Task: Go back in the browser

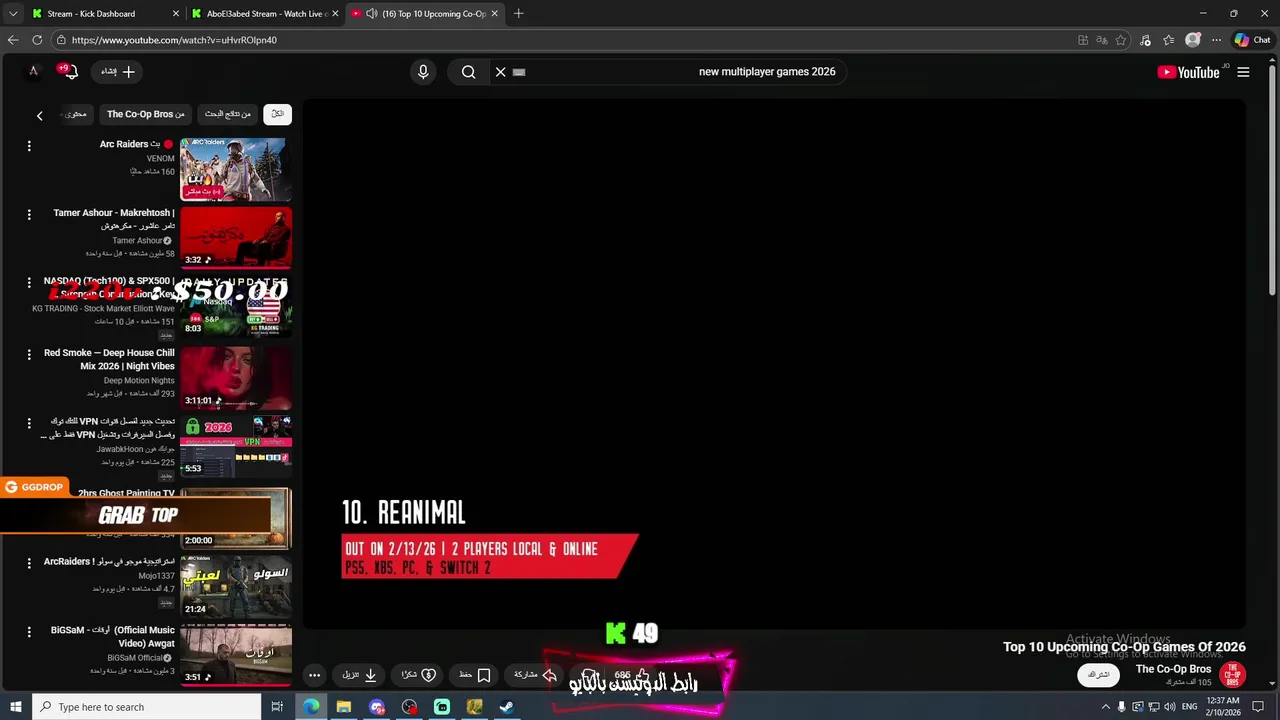Action: pos(13,40)
